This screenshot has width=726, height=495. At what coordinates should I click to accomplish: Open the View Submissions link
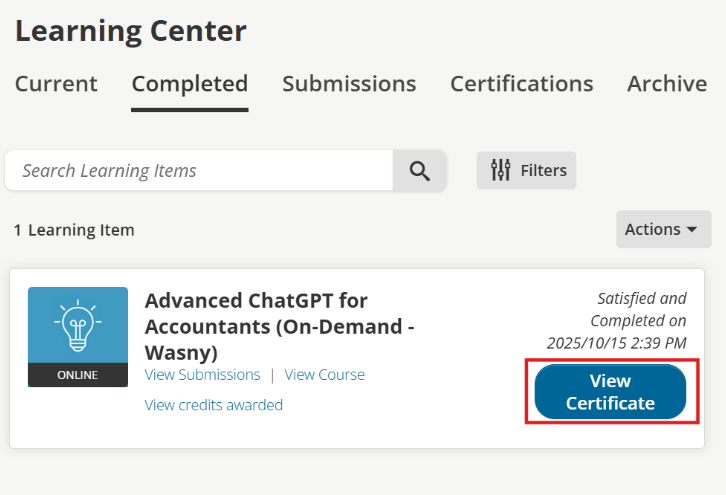[x=202, y=375]
